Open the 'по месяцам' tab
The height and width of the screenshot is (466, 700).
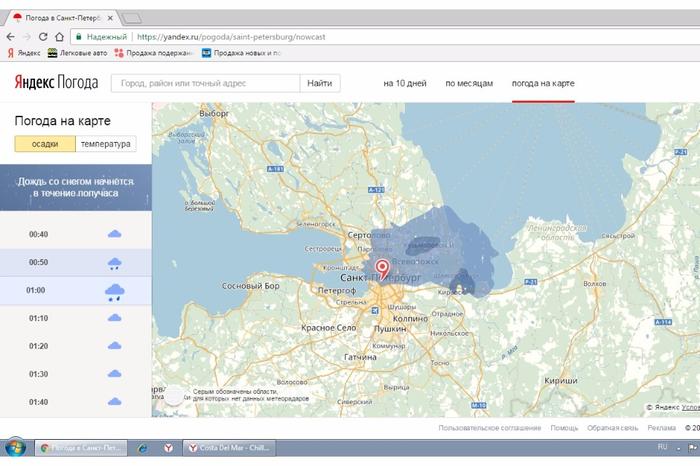469,83
